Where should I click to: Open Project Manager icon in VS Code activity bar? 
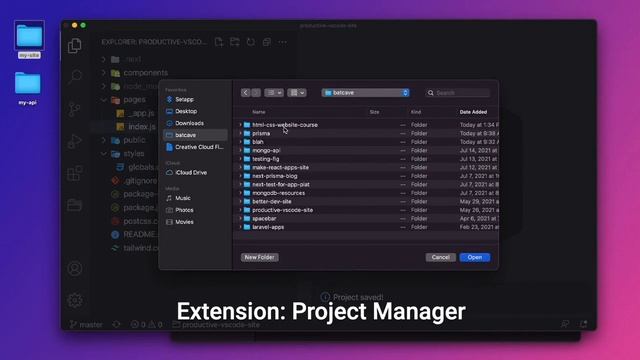(x=75, y=205)
